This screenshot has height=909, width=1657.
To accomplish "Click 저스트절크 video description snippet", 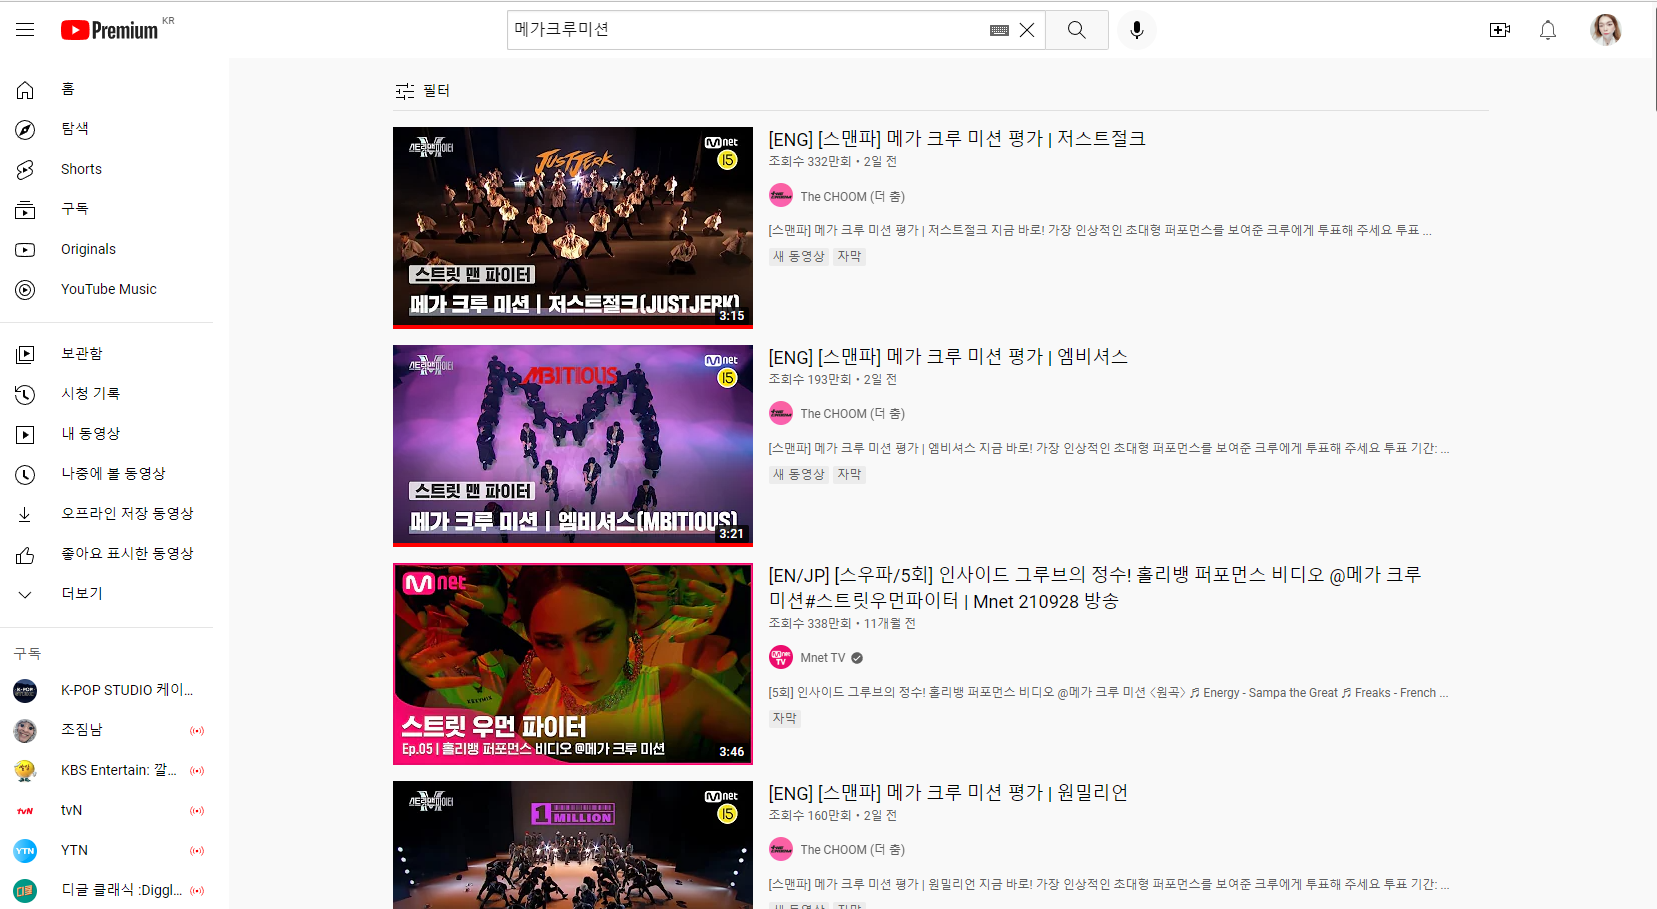I will (1100, 230).
